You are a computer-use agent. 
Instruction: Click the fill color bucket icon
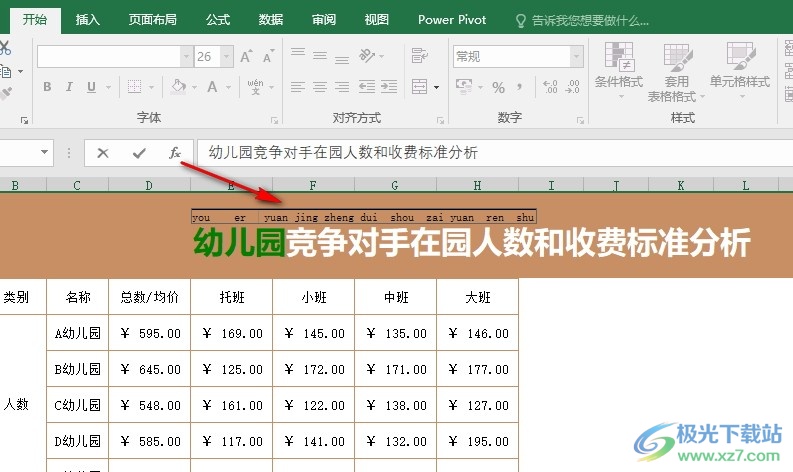click(x=179, y=87)
